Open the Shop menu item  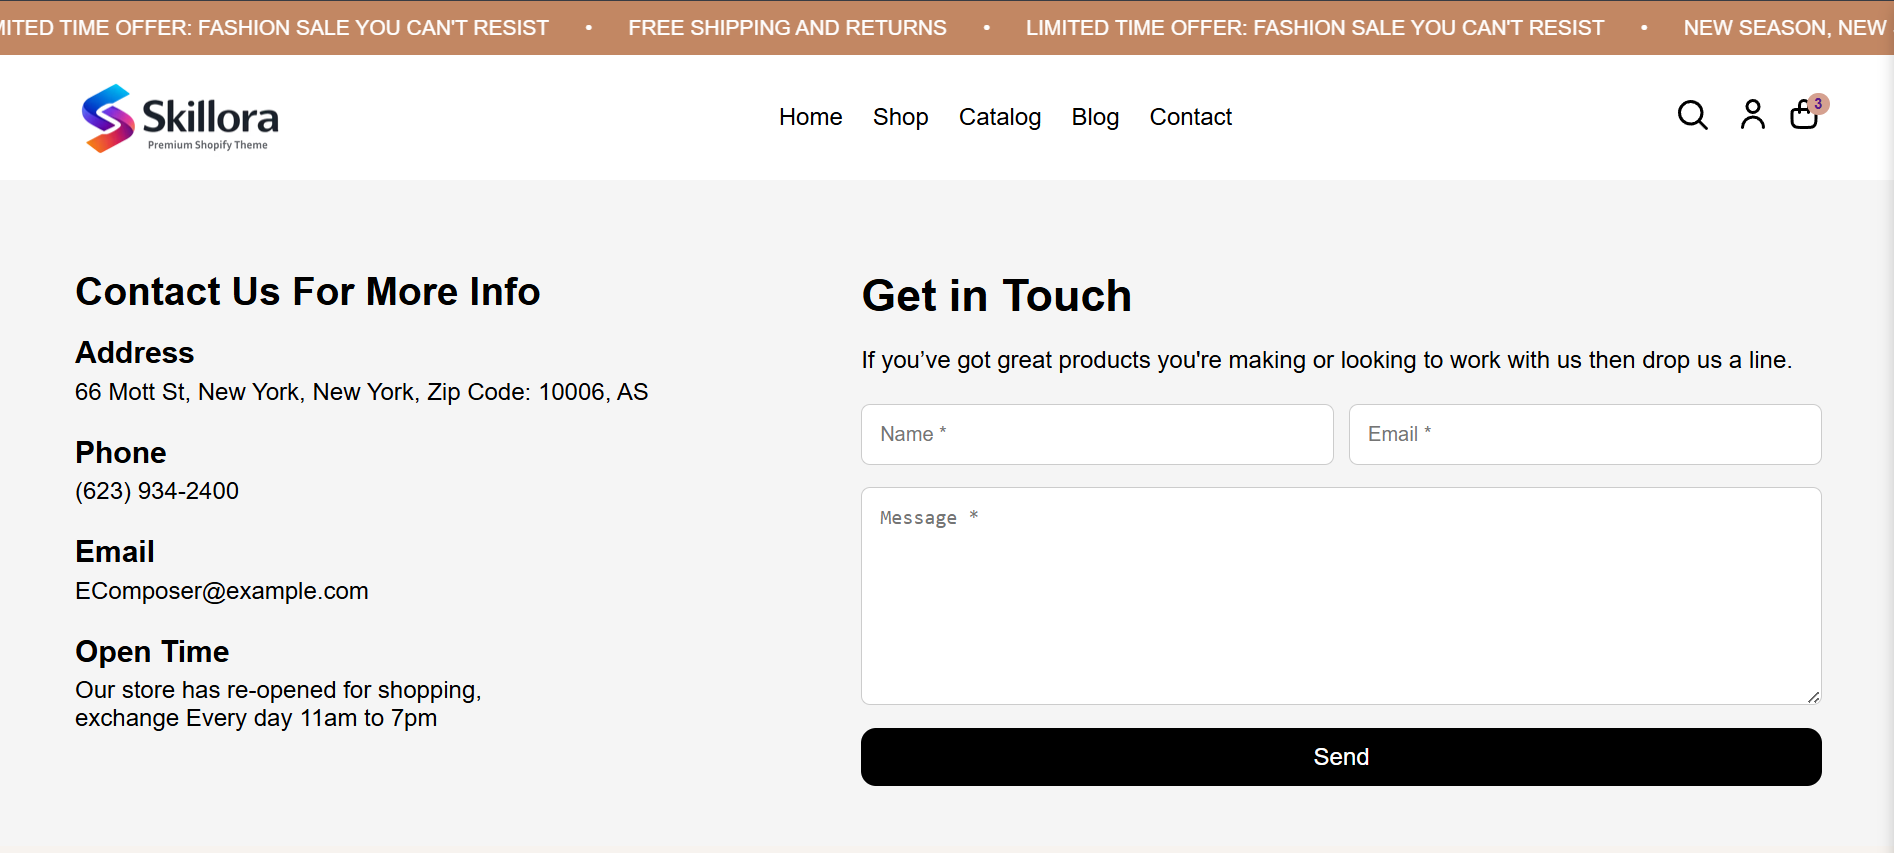pos(900,117)
